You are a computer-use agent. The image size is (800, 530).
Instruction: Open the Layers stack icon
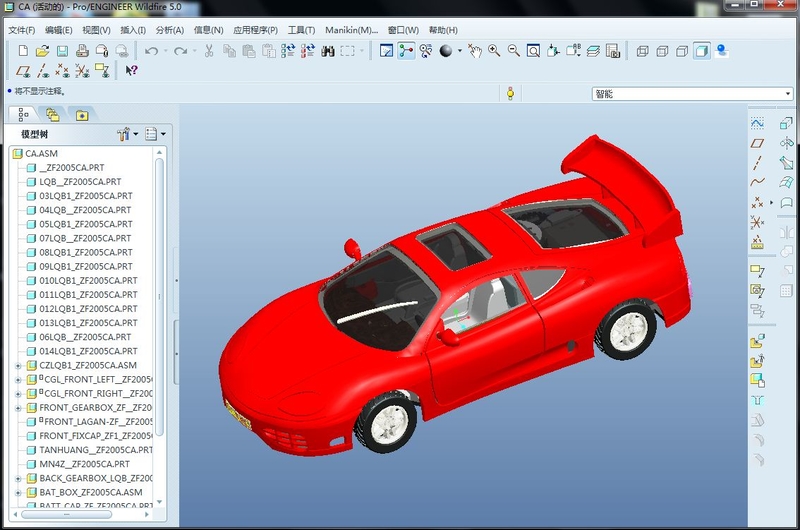593,51
